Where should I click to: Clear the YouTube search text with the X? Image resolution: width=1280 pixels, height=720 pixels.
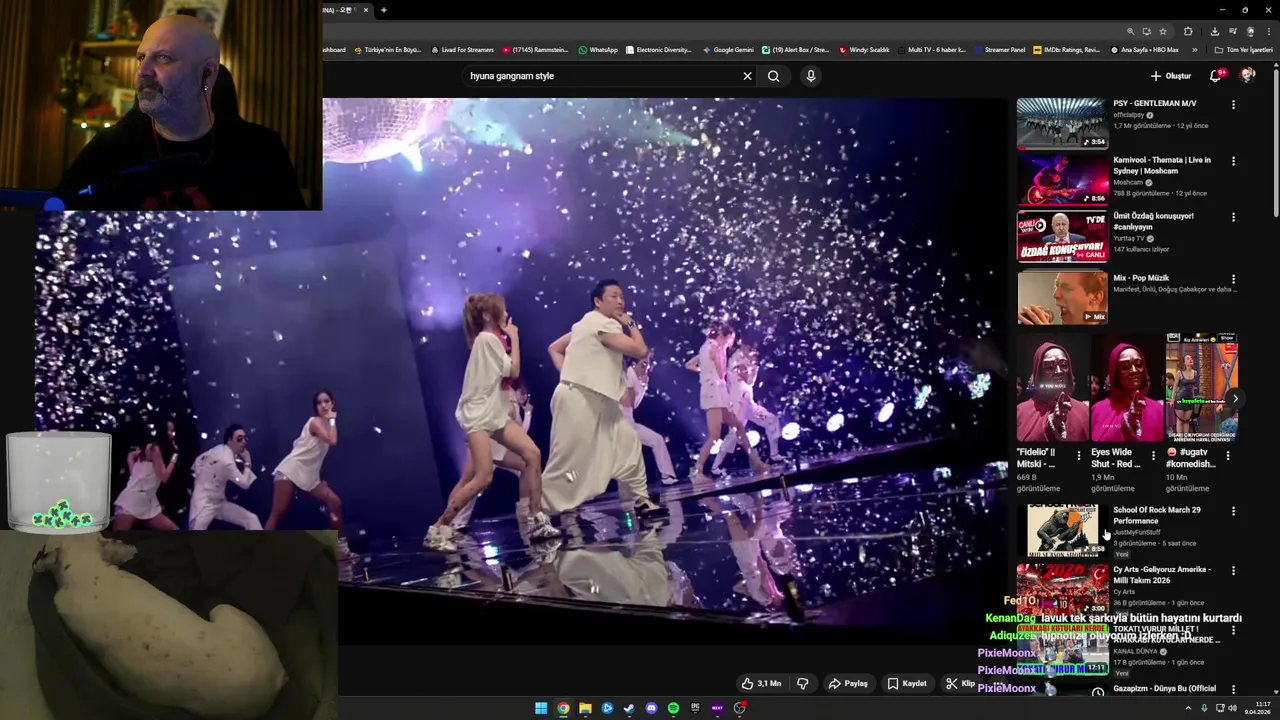coord(747,76)
